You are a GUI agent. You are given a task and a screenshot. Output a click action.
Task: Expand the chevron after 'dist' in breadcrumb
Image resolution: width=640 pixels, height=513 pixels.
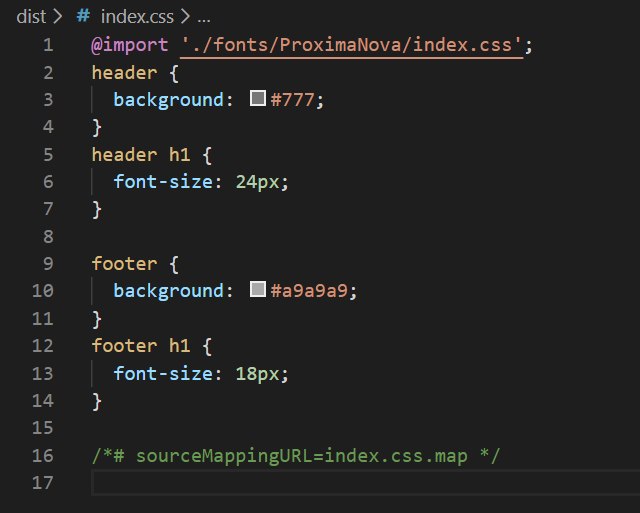pos(58,17)
